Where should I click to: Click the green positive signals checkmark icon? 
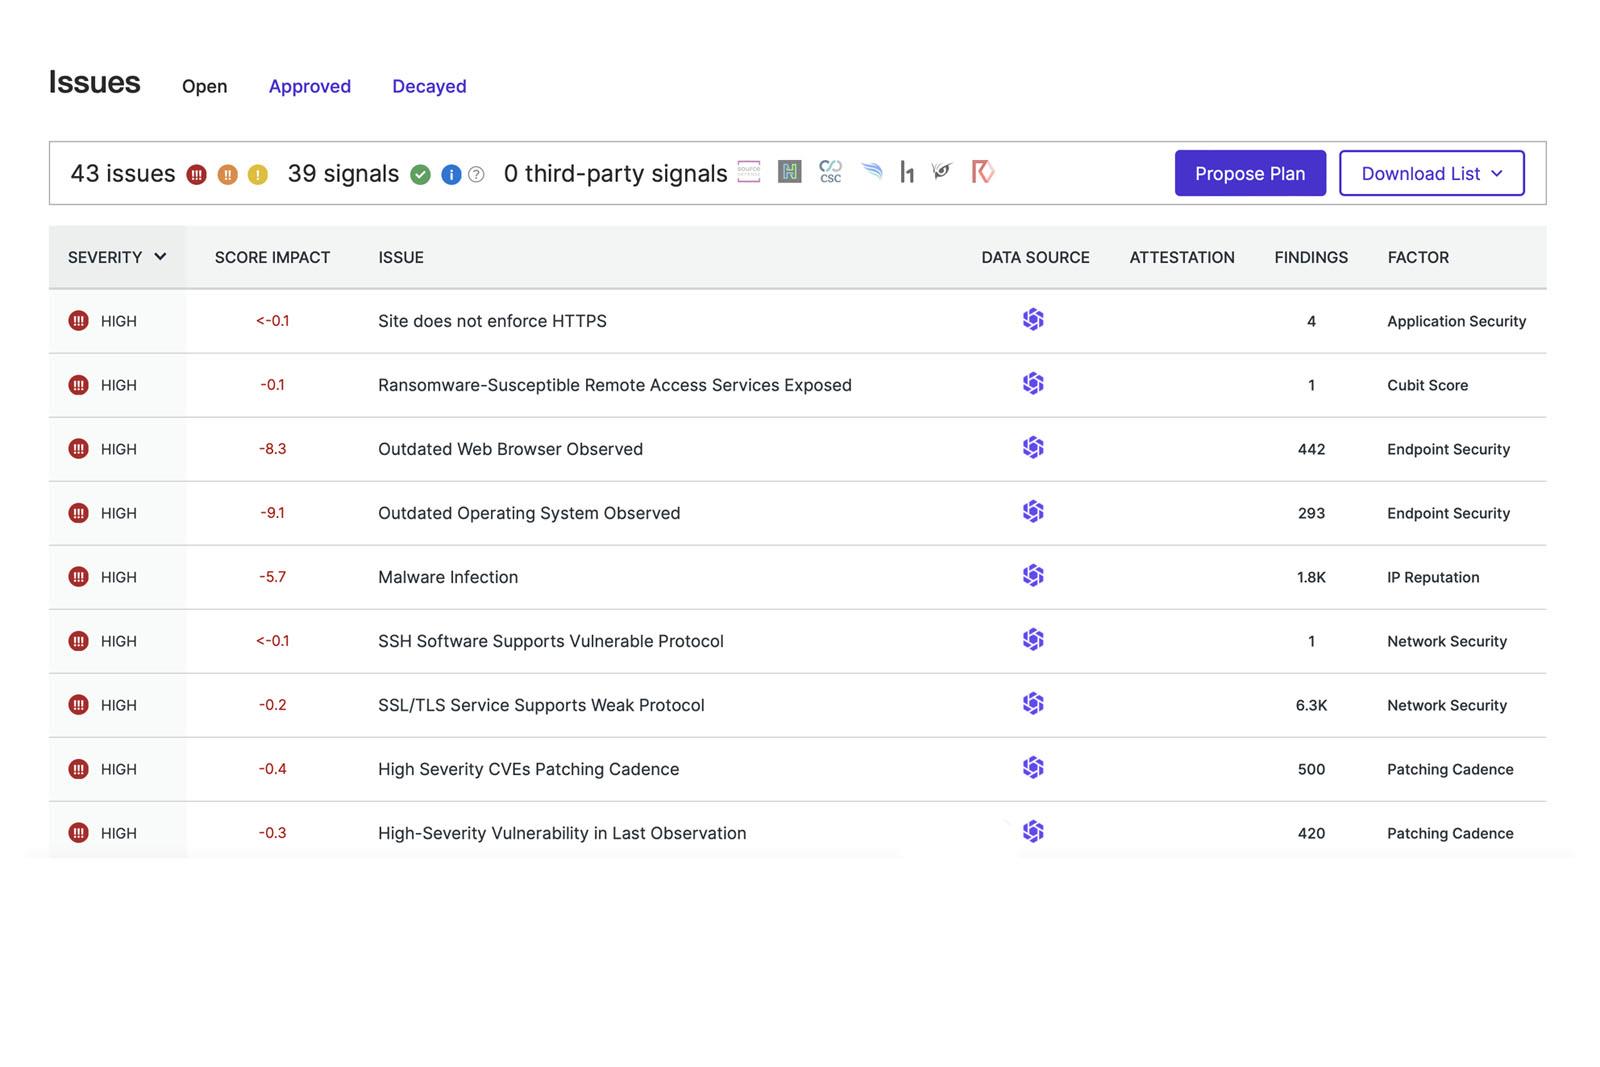coord(421,175)
